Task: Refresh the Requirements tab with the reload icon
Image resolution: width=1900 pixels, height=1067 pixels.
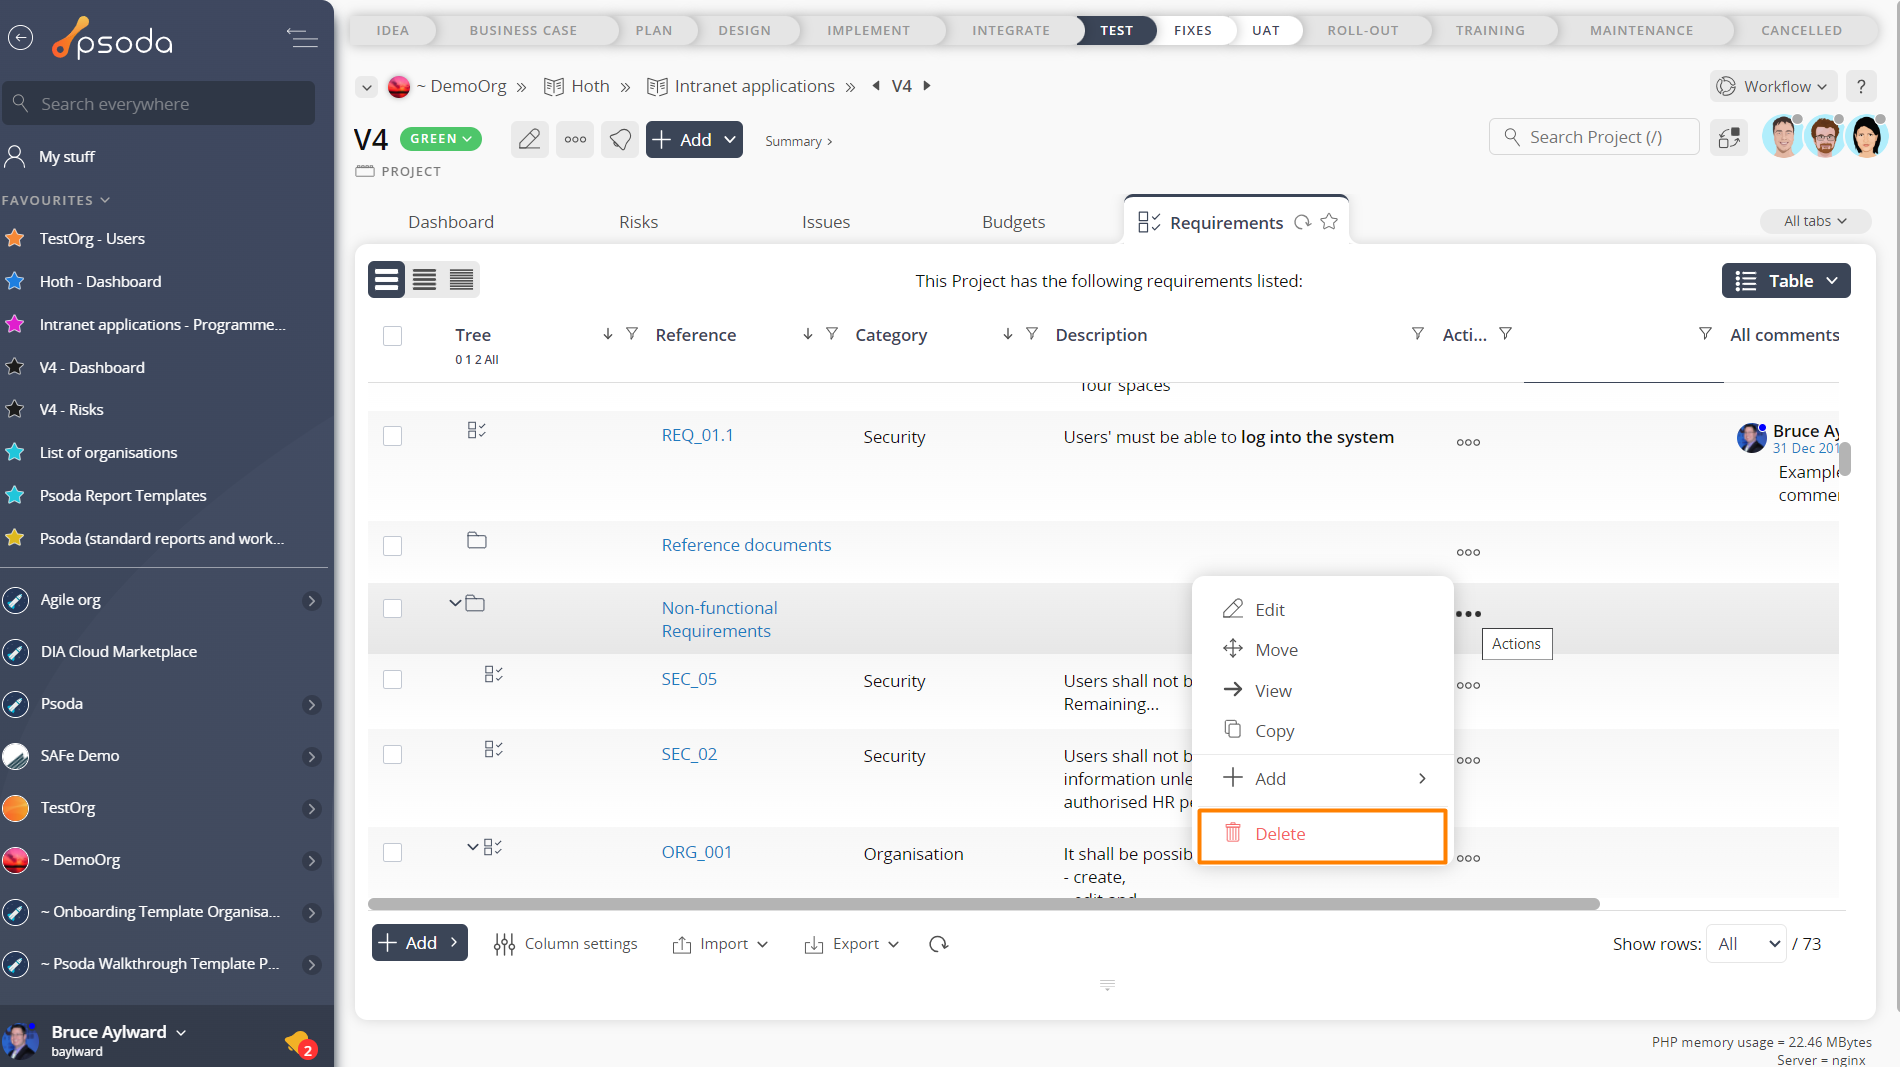Action: tap(1302, 222)
